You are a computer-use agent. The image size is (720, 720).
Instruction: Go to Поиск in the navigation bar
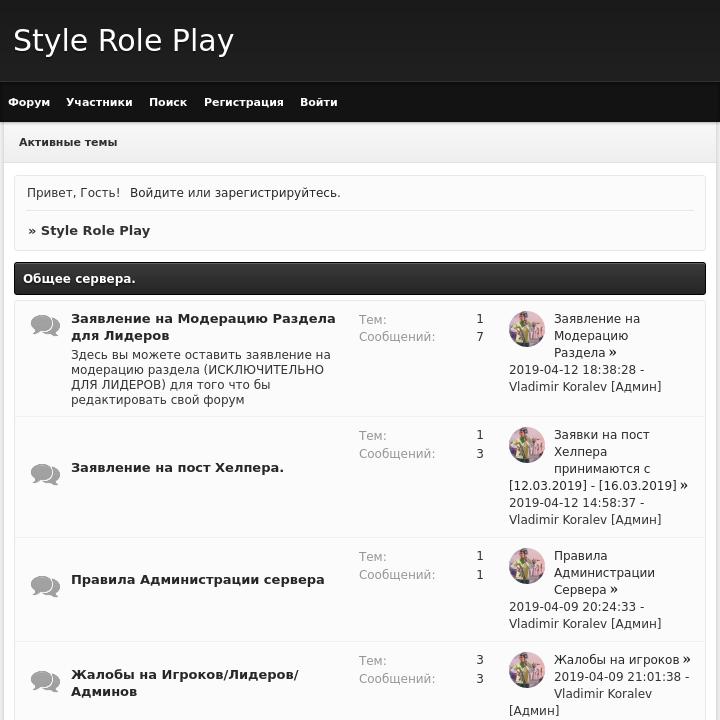pyautogui.click(x=168, y=102)
